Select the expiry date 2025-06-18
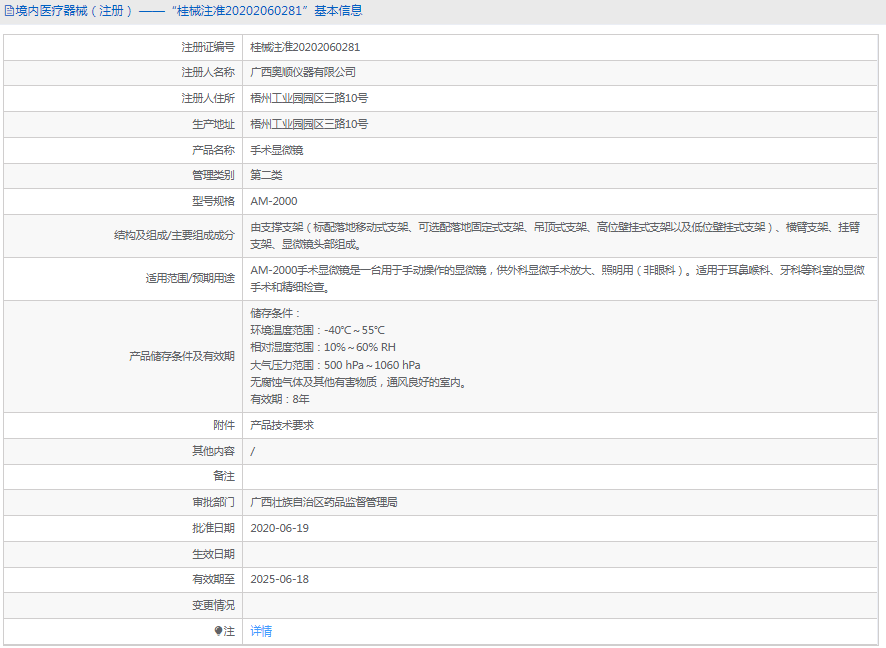 (280, 580)
